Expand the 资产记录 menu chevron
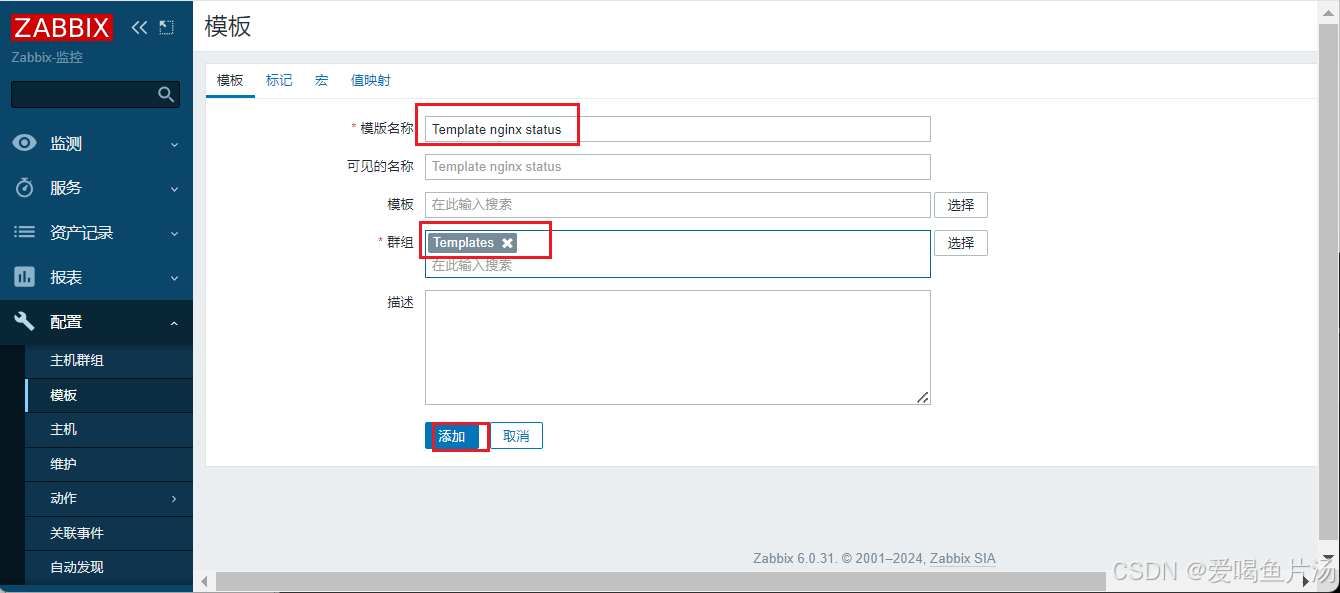Screen dimensions: 1340x593 point(174,233)
